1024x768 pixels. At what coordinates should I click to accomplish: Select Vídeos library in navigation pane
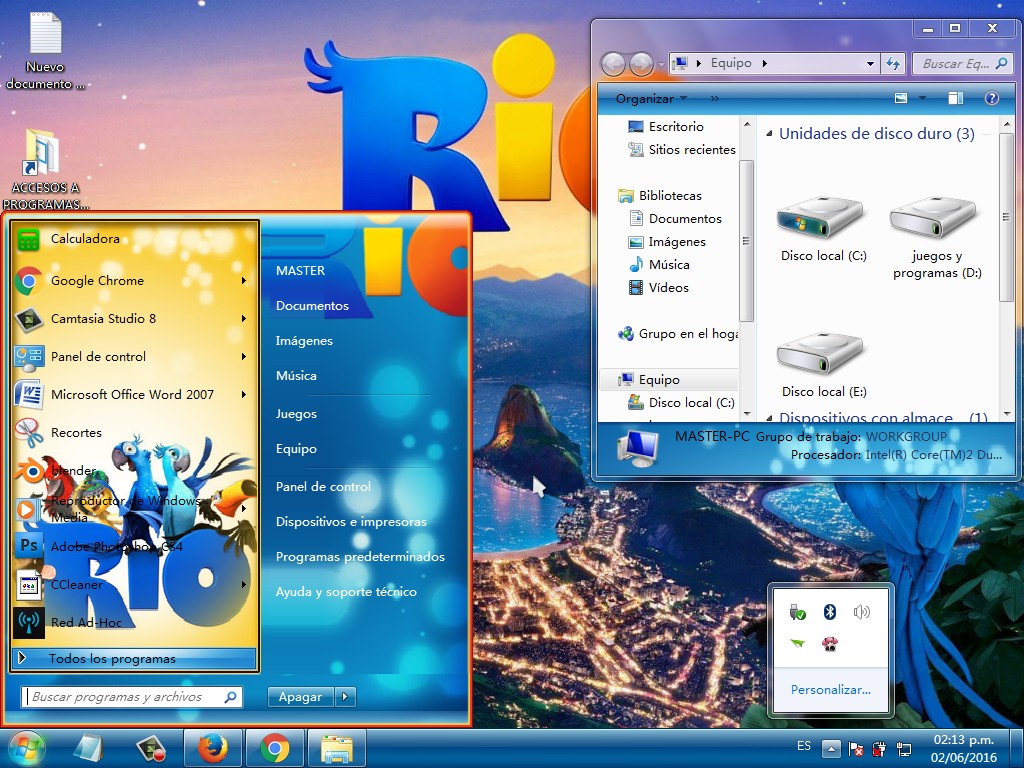658,287
